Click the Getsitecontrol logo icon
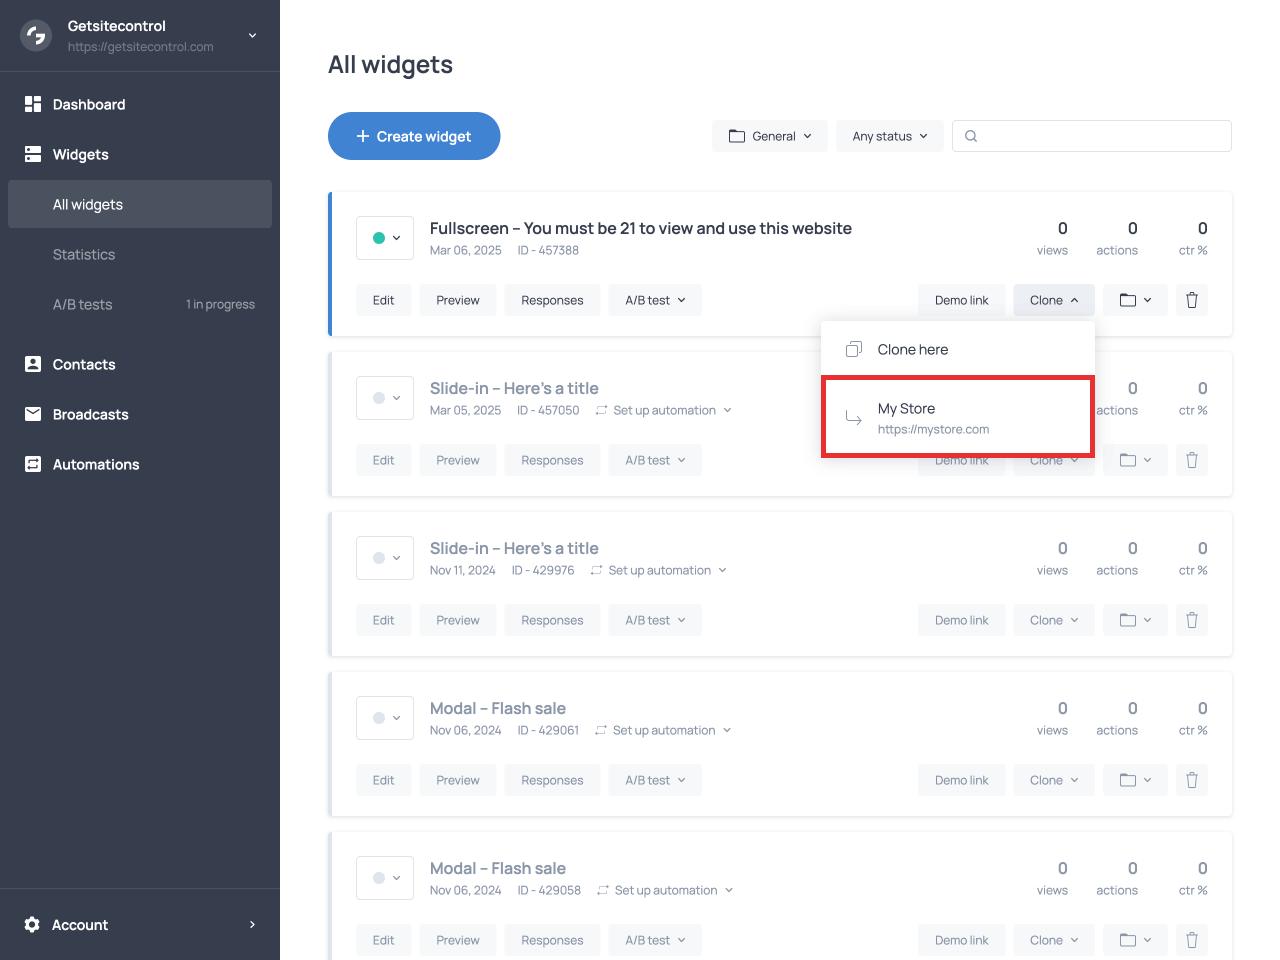This screenshot has height=960, width=1280. (36, 36)
